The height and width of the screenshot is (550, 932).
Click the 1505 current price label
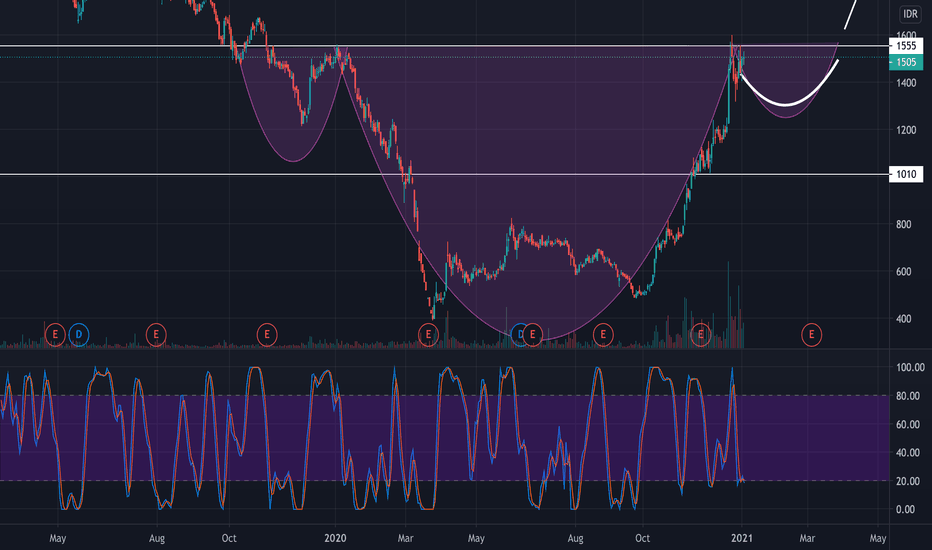(x=906, y=62)
